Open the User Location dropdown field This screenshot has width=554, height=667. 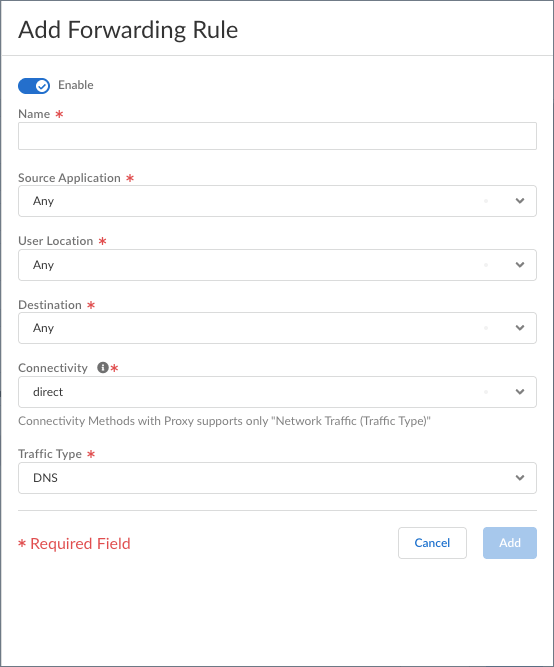click(277, 265)
